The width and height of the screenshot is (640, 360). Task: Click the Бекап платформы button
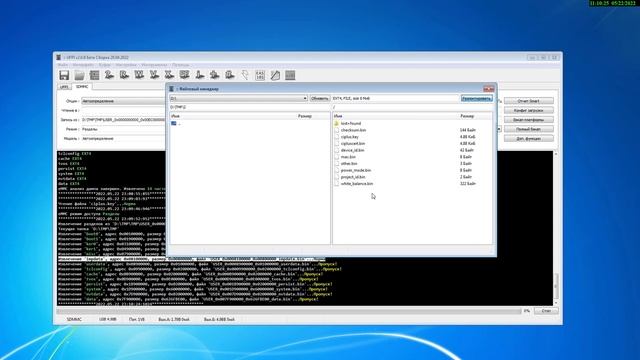click(529, 120)
